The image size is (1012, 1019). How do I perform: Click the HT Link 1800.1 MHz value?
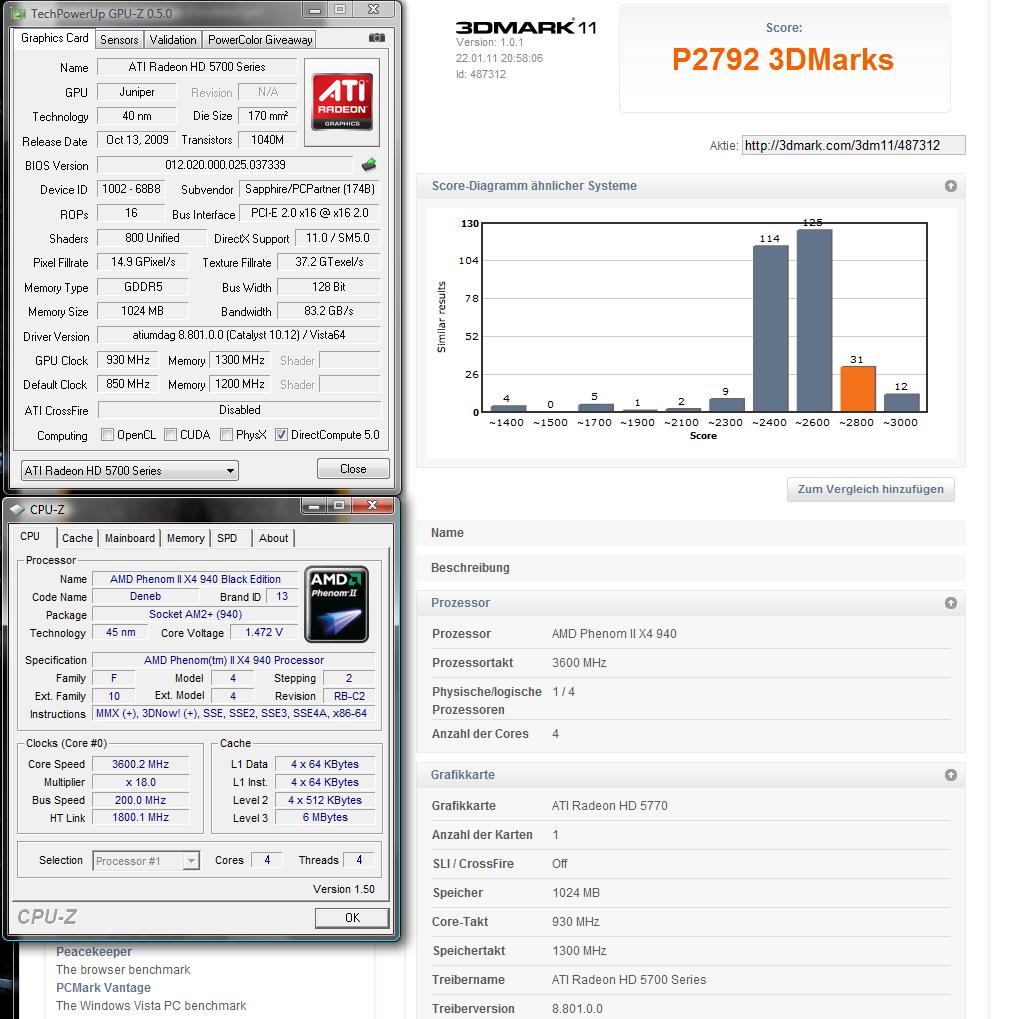pos(140,818)
